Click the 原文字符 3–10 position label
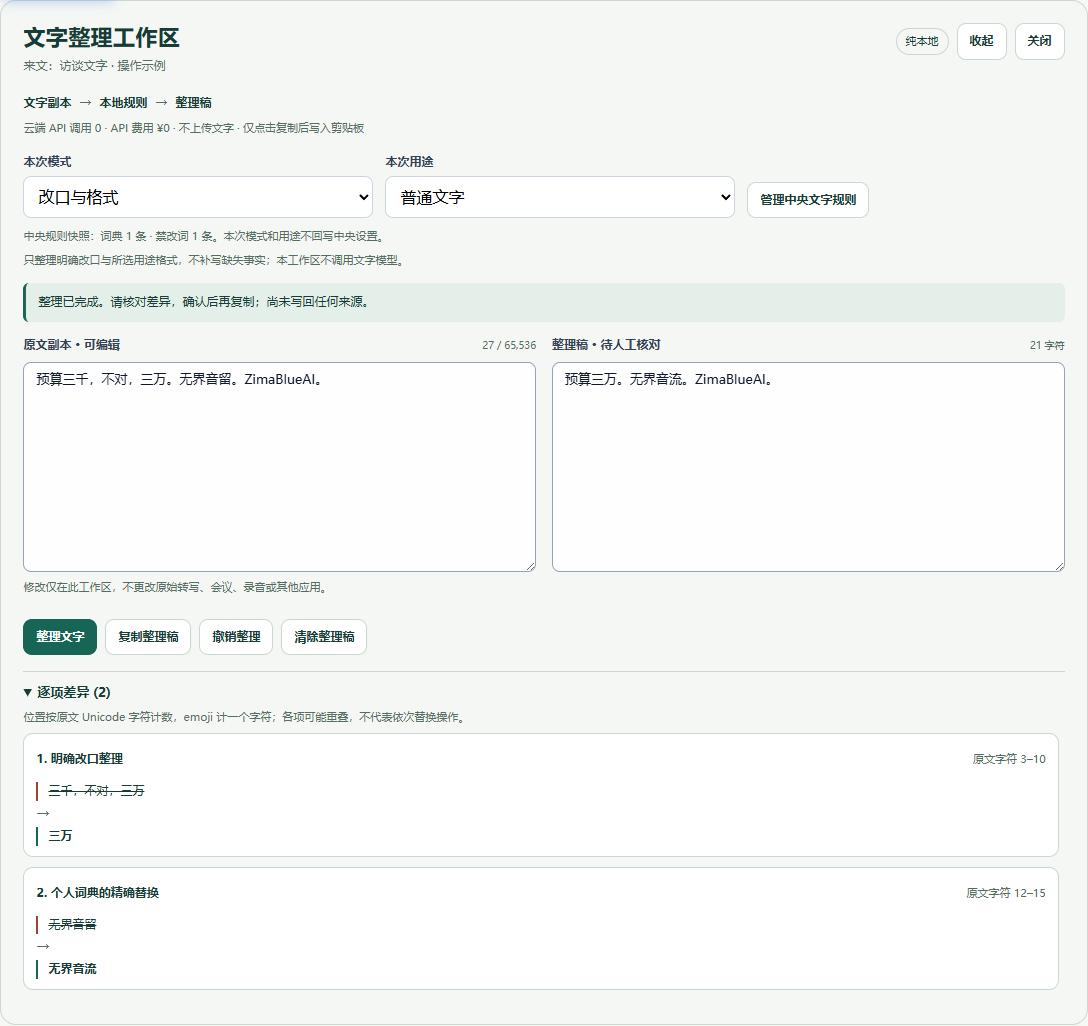Screen dimensions: 1088x1026 coord(1009,760)
